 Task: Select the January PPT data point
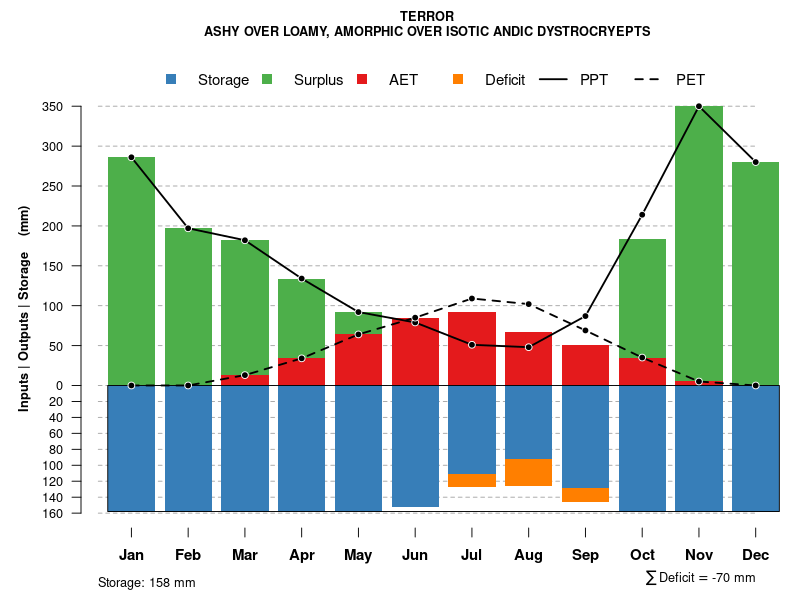131,158
